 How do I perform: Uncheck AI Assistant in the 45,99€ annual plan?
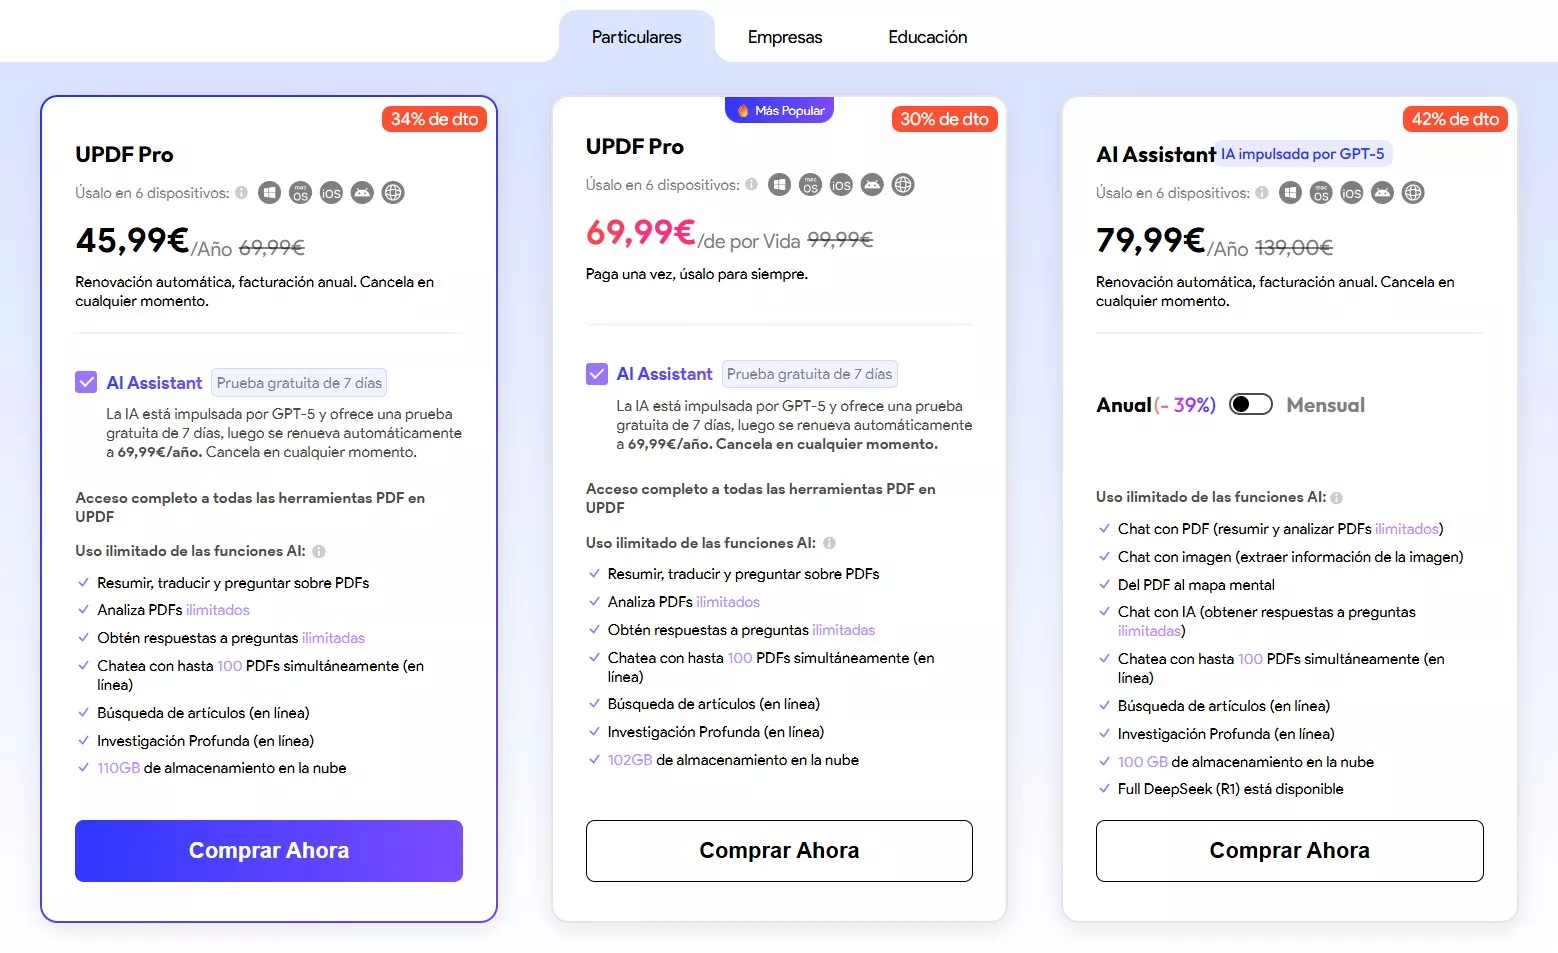tap(86, 382)
